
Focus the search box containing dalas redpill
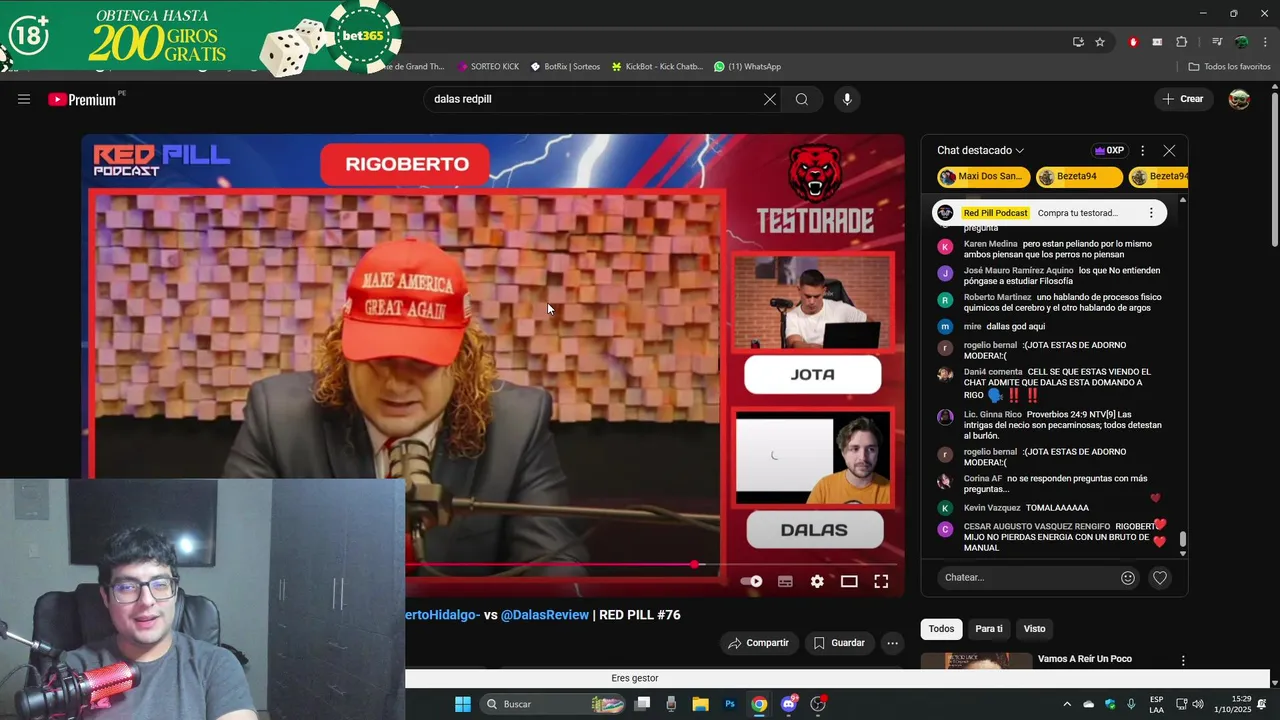click(592, 99)
